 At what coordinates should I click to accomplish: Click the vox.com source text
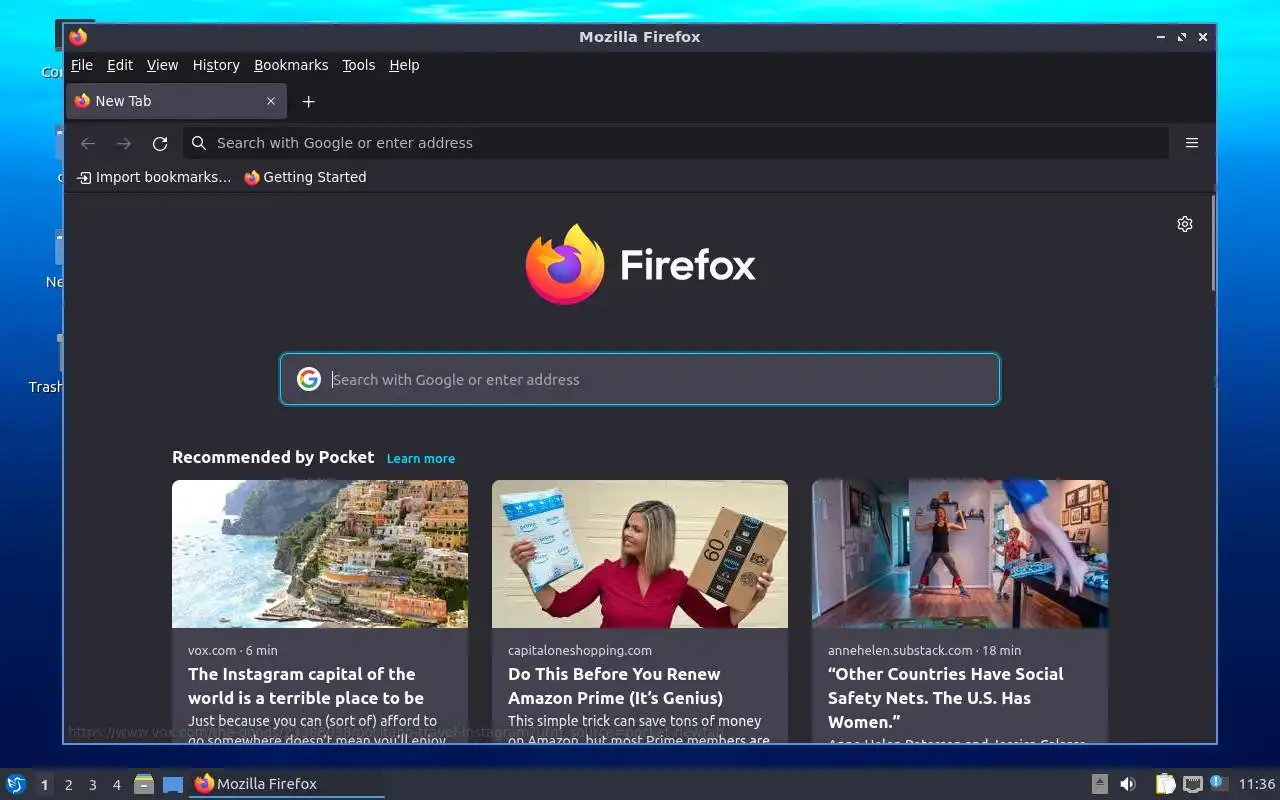pos(212,650)
